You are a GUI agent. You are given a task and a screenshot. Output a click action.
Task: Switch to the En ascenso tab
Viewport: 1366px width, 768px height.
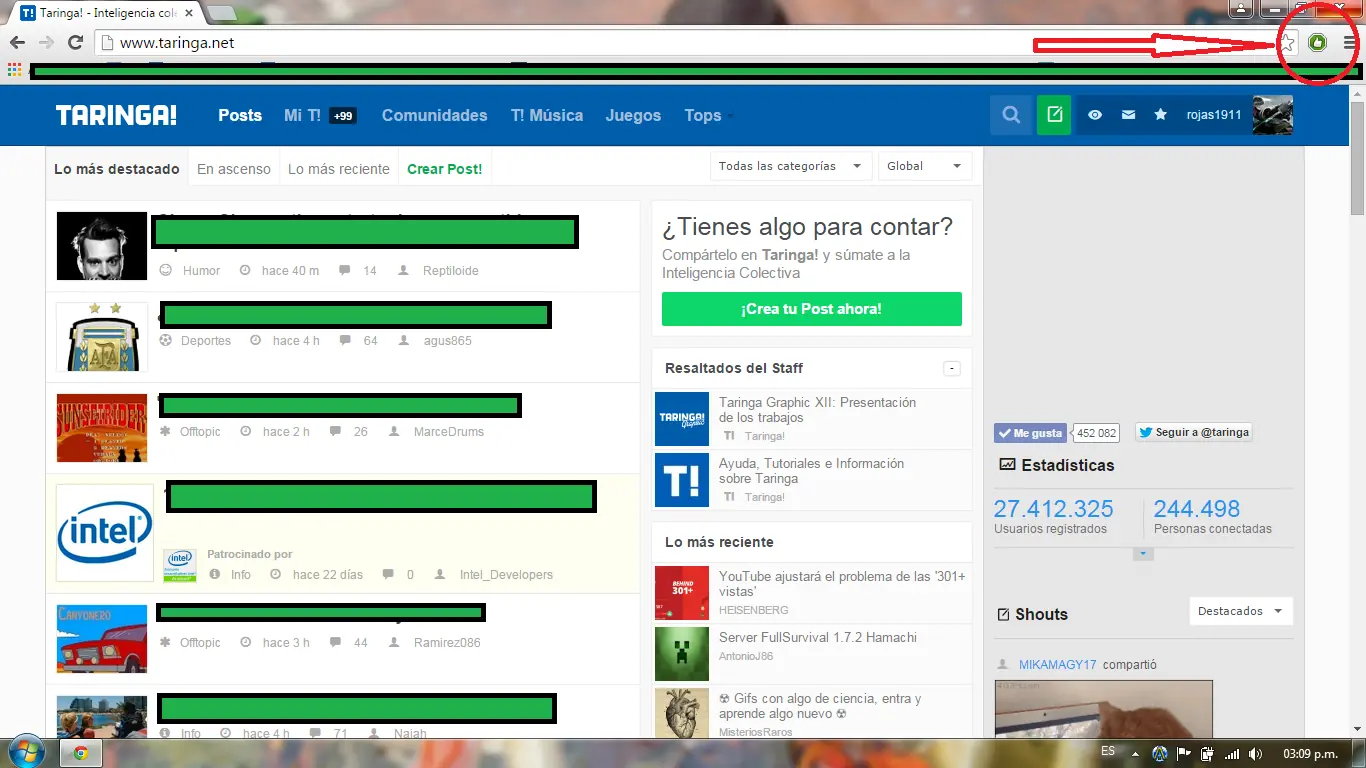coord(234,169)
